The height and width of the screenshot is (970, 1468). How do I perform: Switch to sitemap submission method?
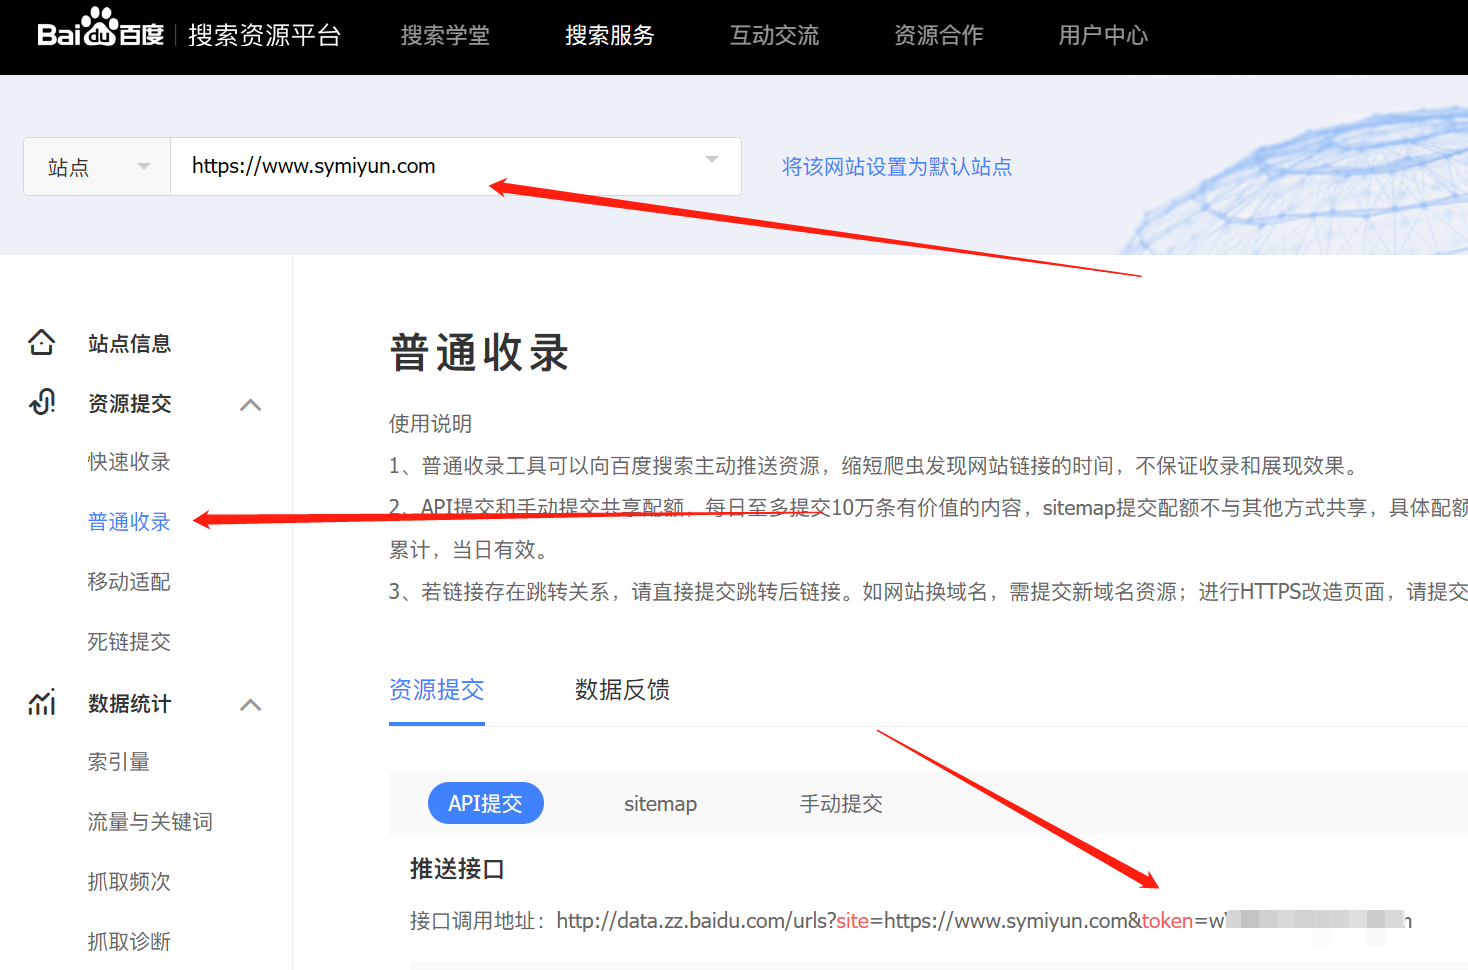660,804
